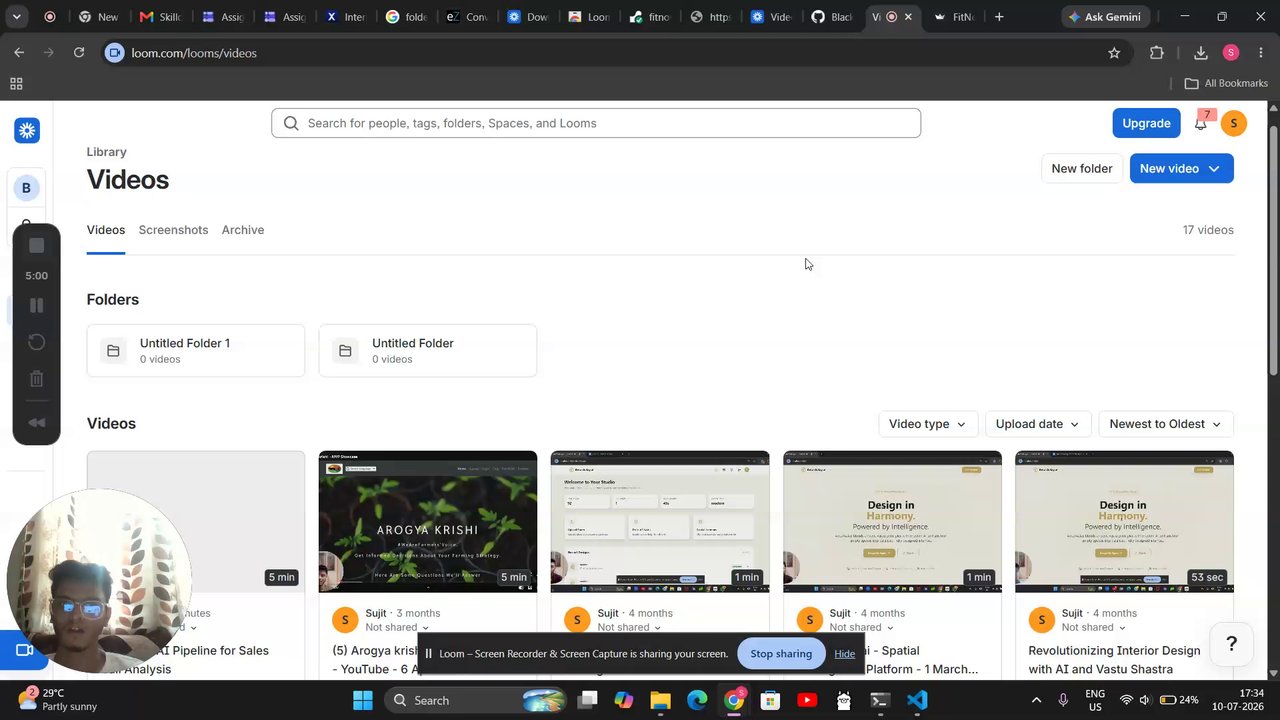Switch to the Screenshots tab

tap(173, 230)
